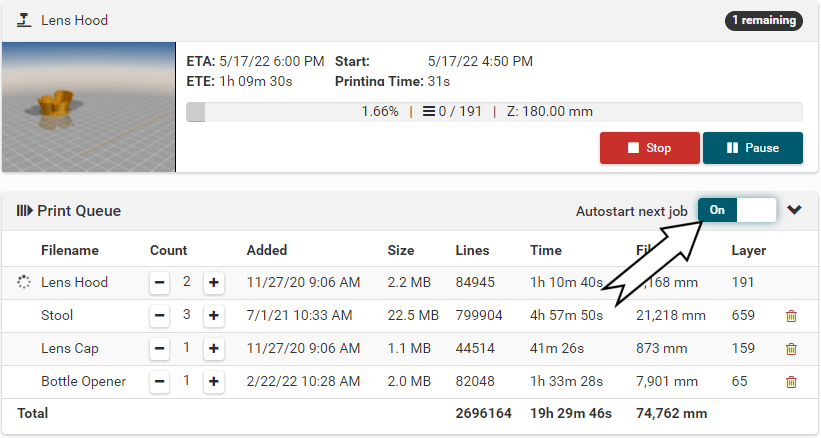Decrease Lens Hood count with minus

[160, 283]
